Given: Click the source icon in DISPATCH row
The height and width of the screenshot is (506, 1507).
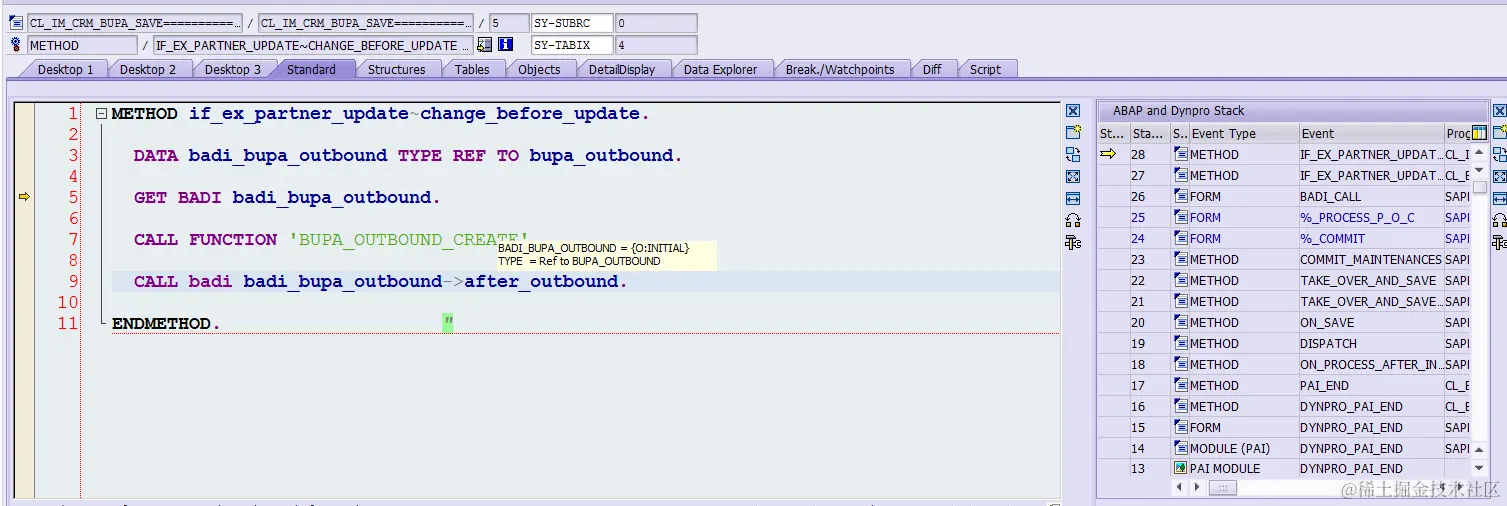Looking at the screenshot, I should click(1181, 343).
